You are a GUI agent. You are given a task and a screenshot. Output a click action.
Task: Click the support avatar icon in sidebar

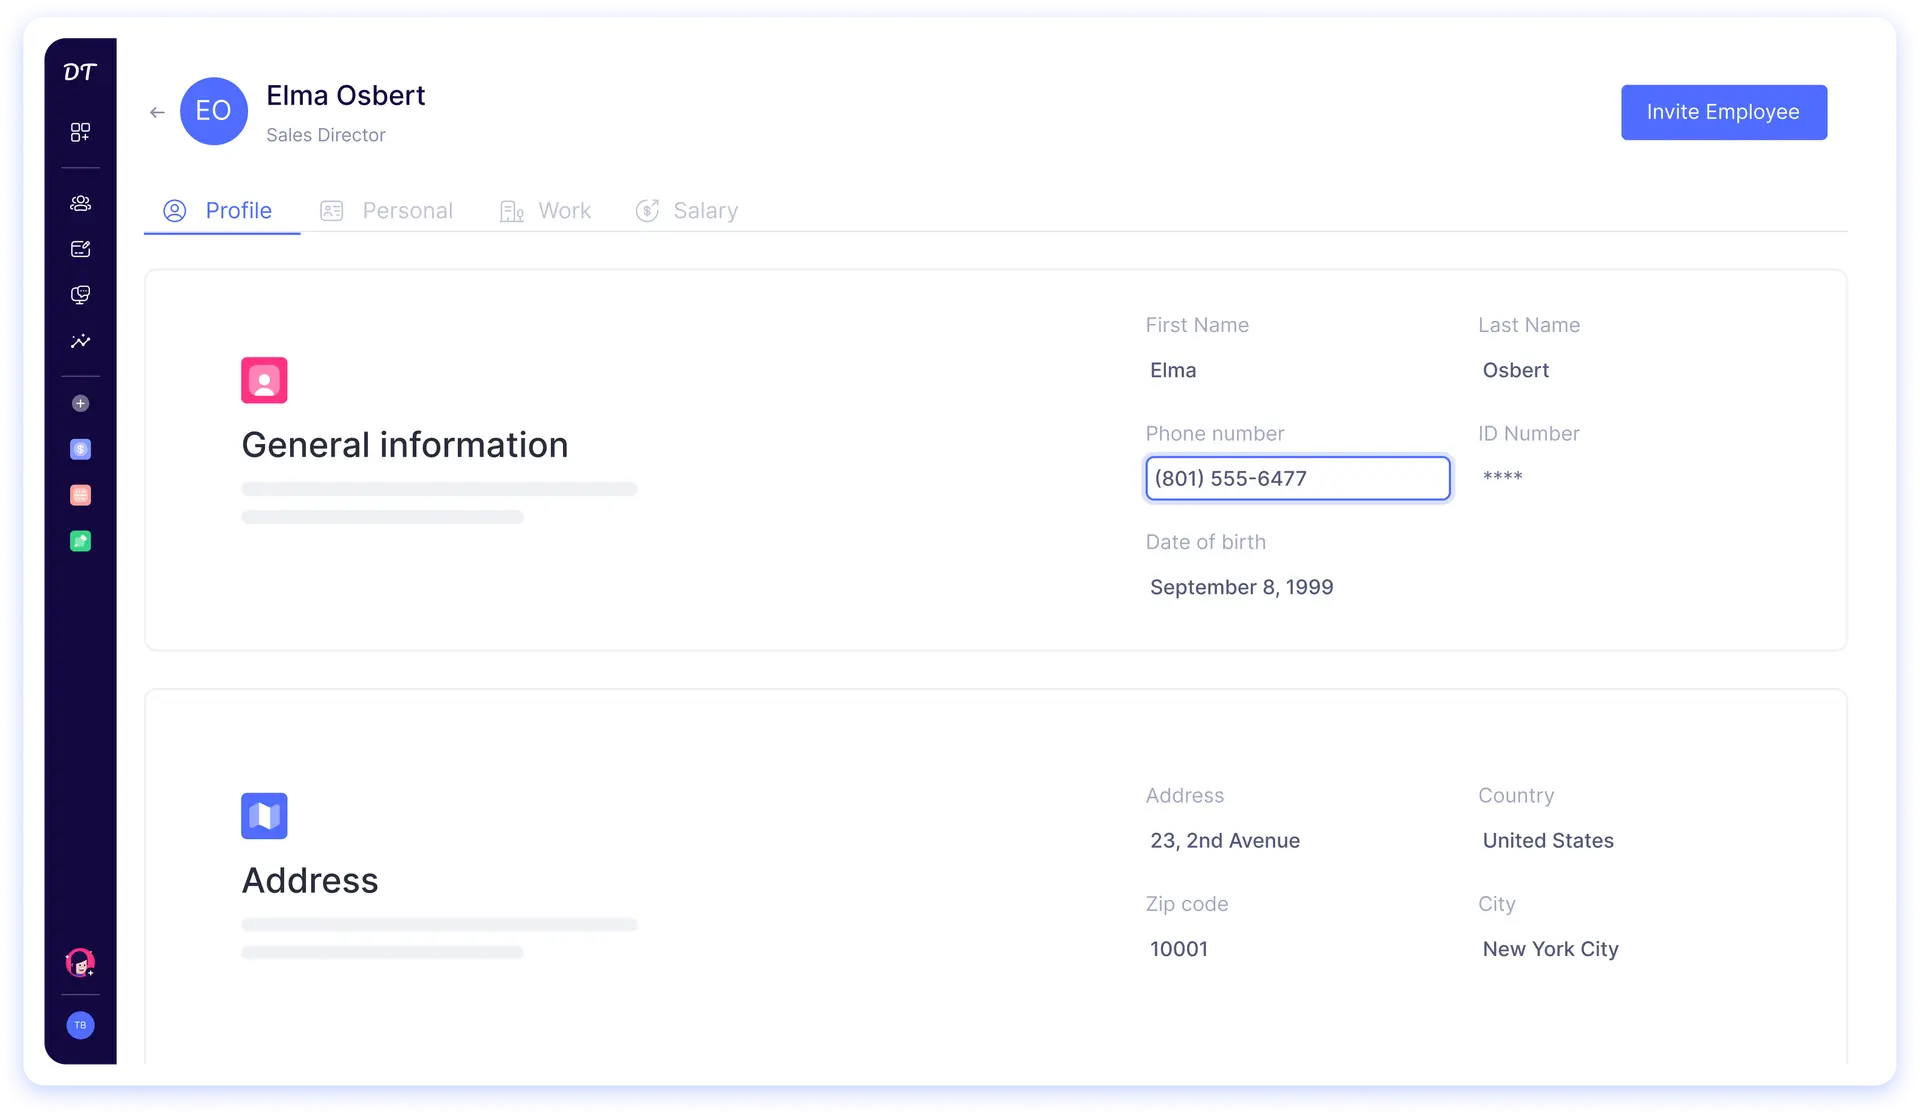pyautogui.click(x=80, y=963)
